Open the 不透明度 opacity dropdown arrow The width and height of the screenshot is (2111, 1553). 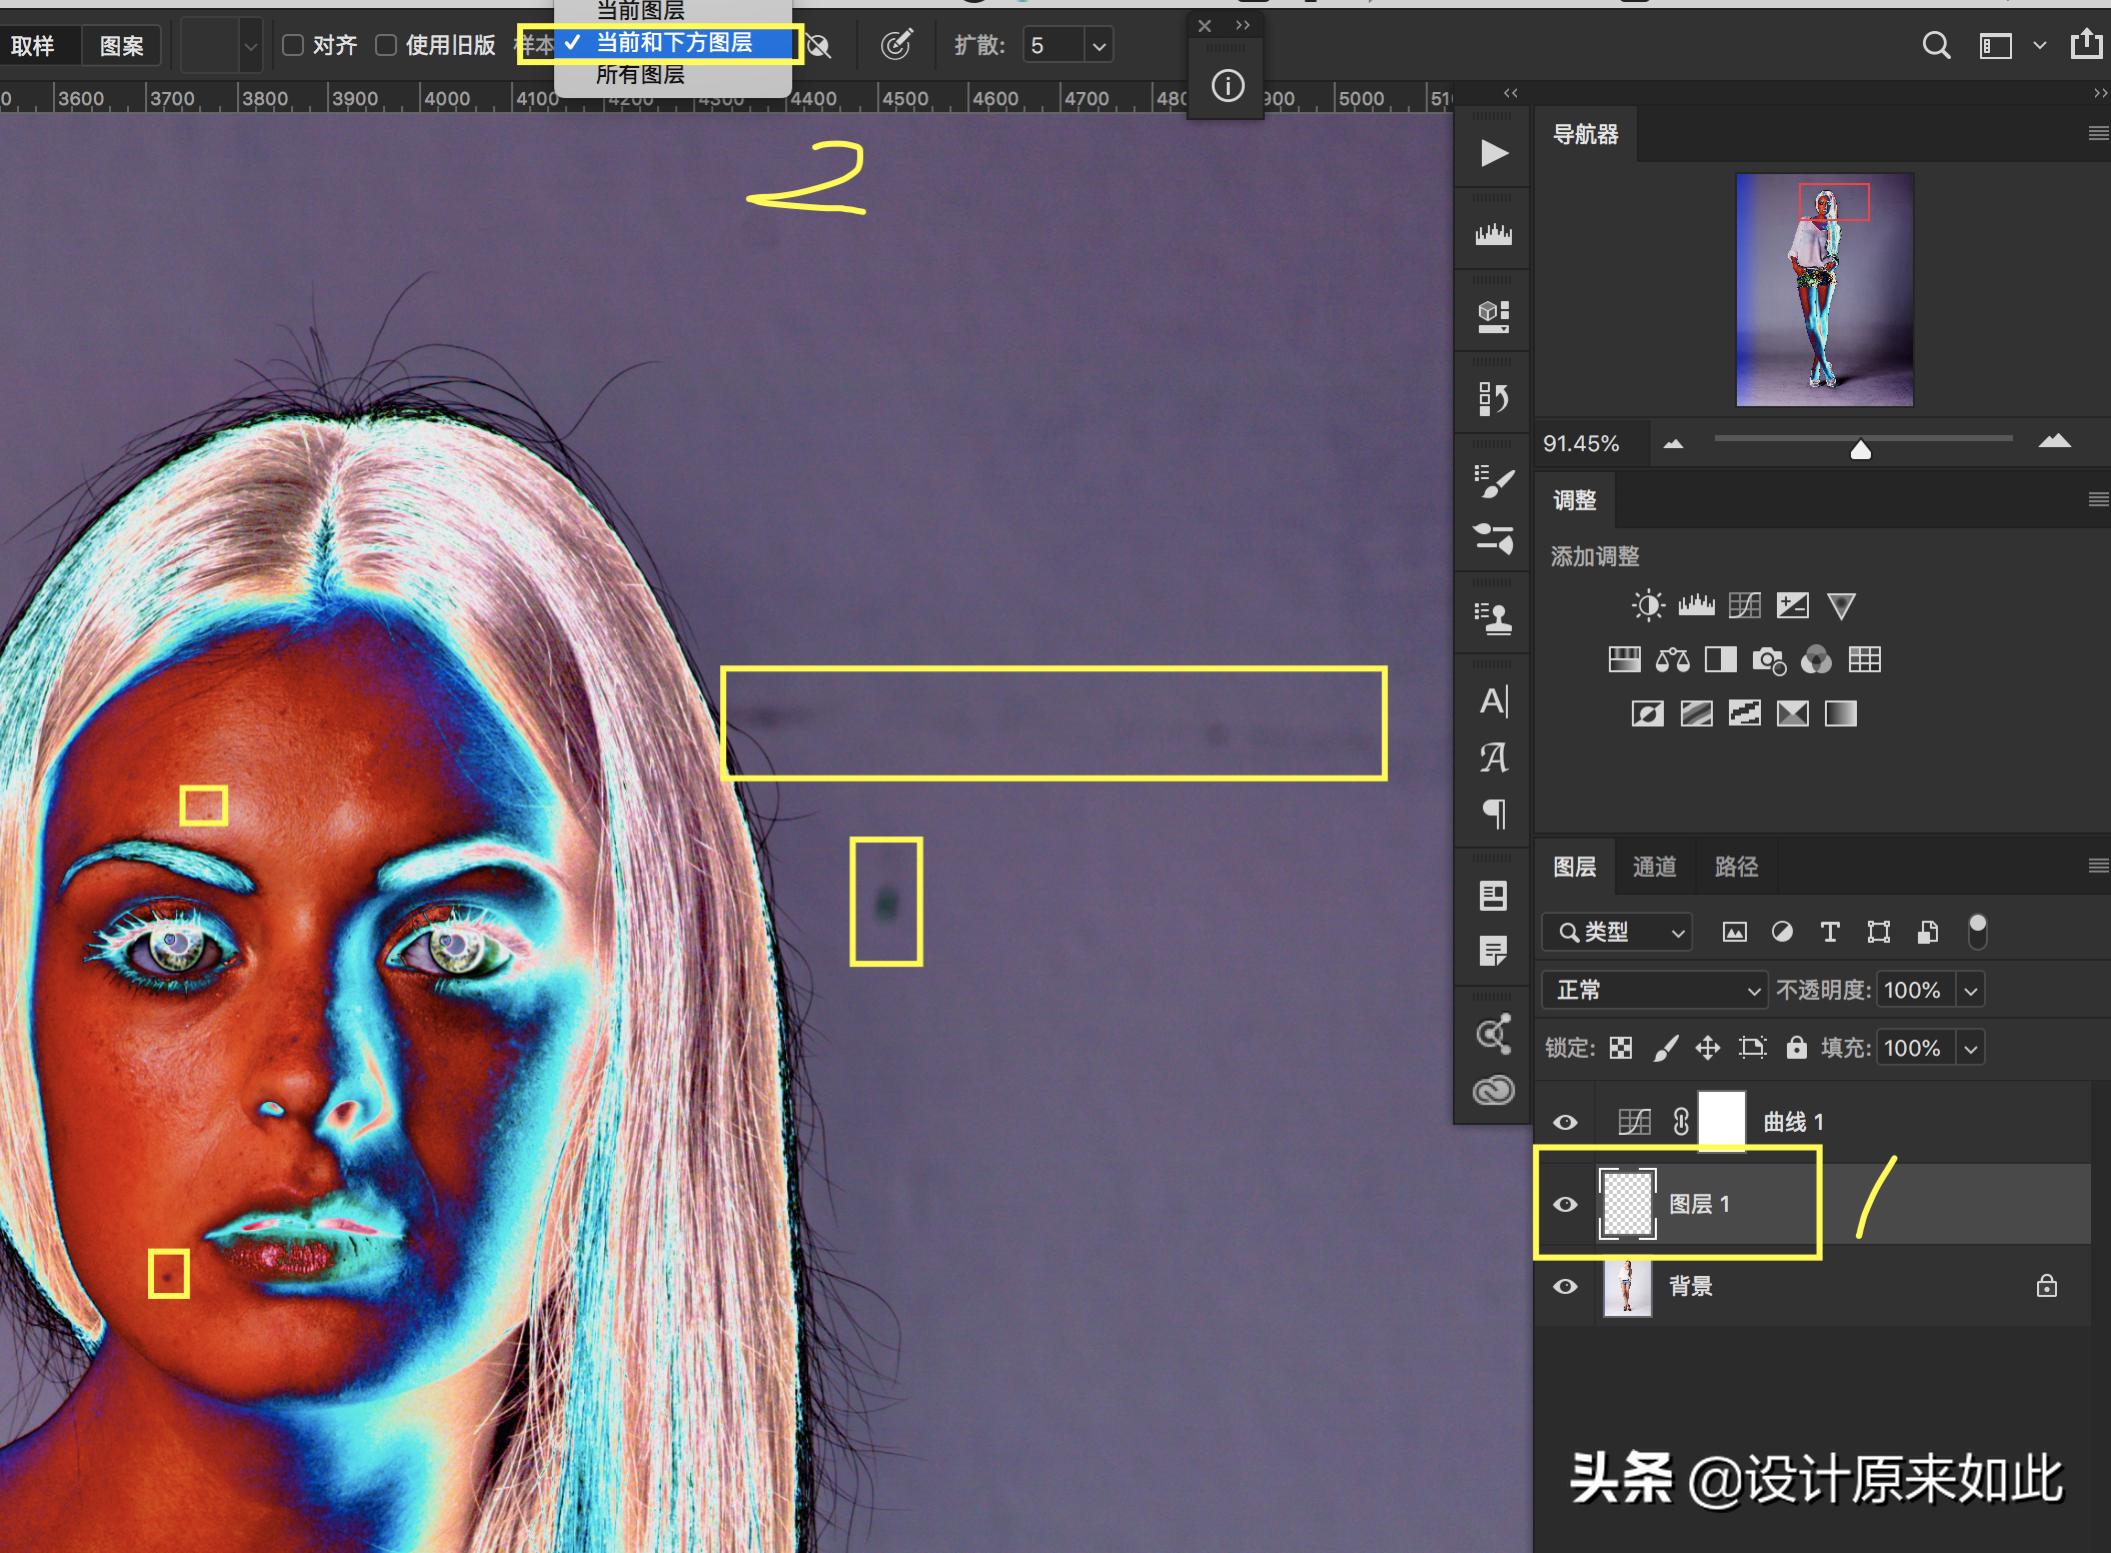click(1970, 990)
